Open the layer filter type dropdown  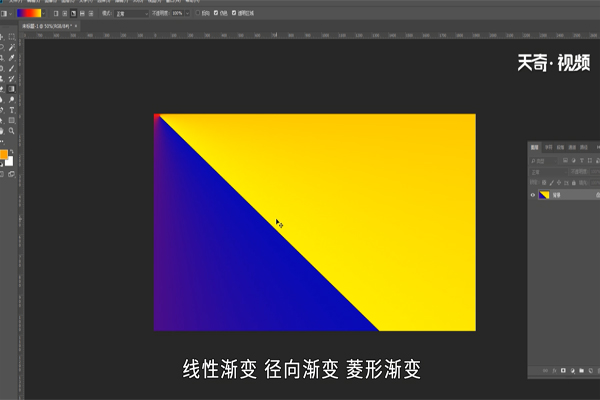(x=545, y=161)
